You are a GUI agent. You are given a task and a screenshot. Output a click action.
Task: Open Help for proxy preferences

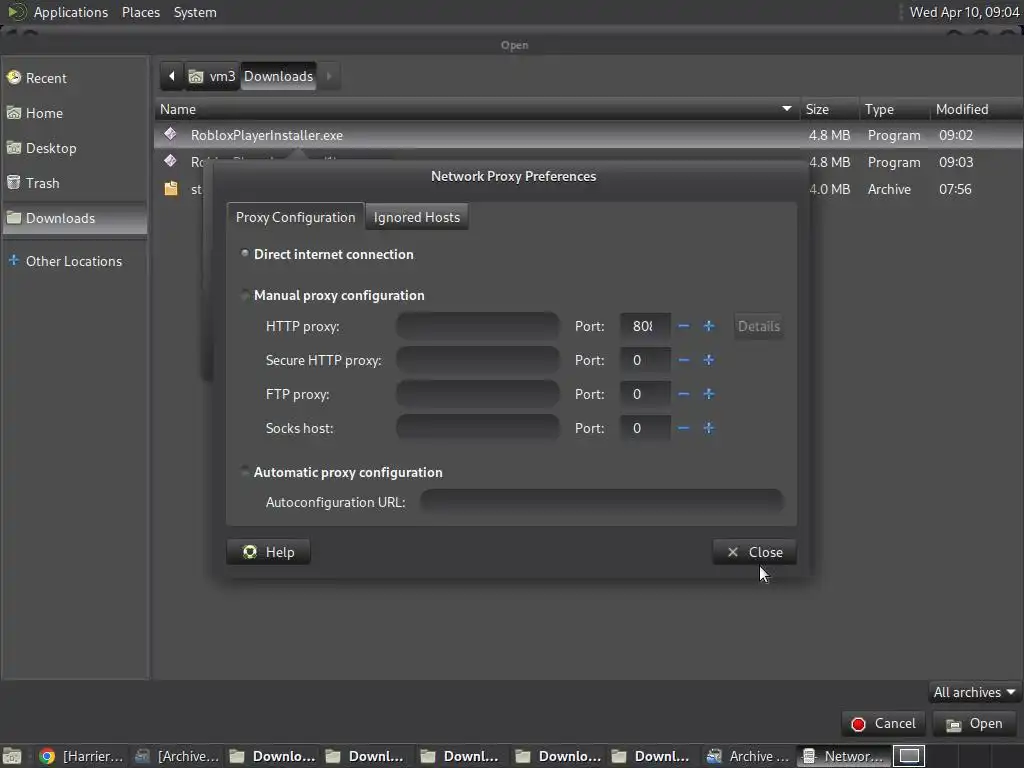pos(268,552)
